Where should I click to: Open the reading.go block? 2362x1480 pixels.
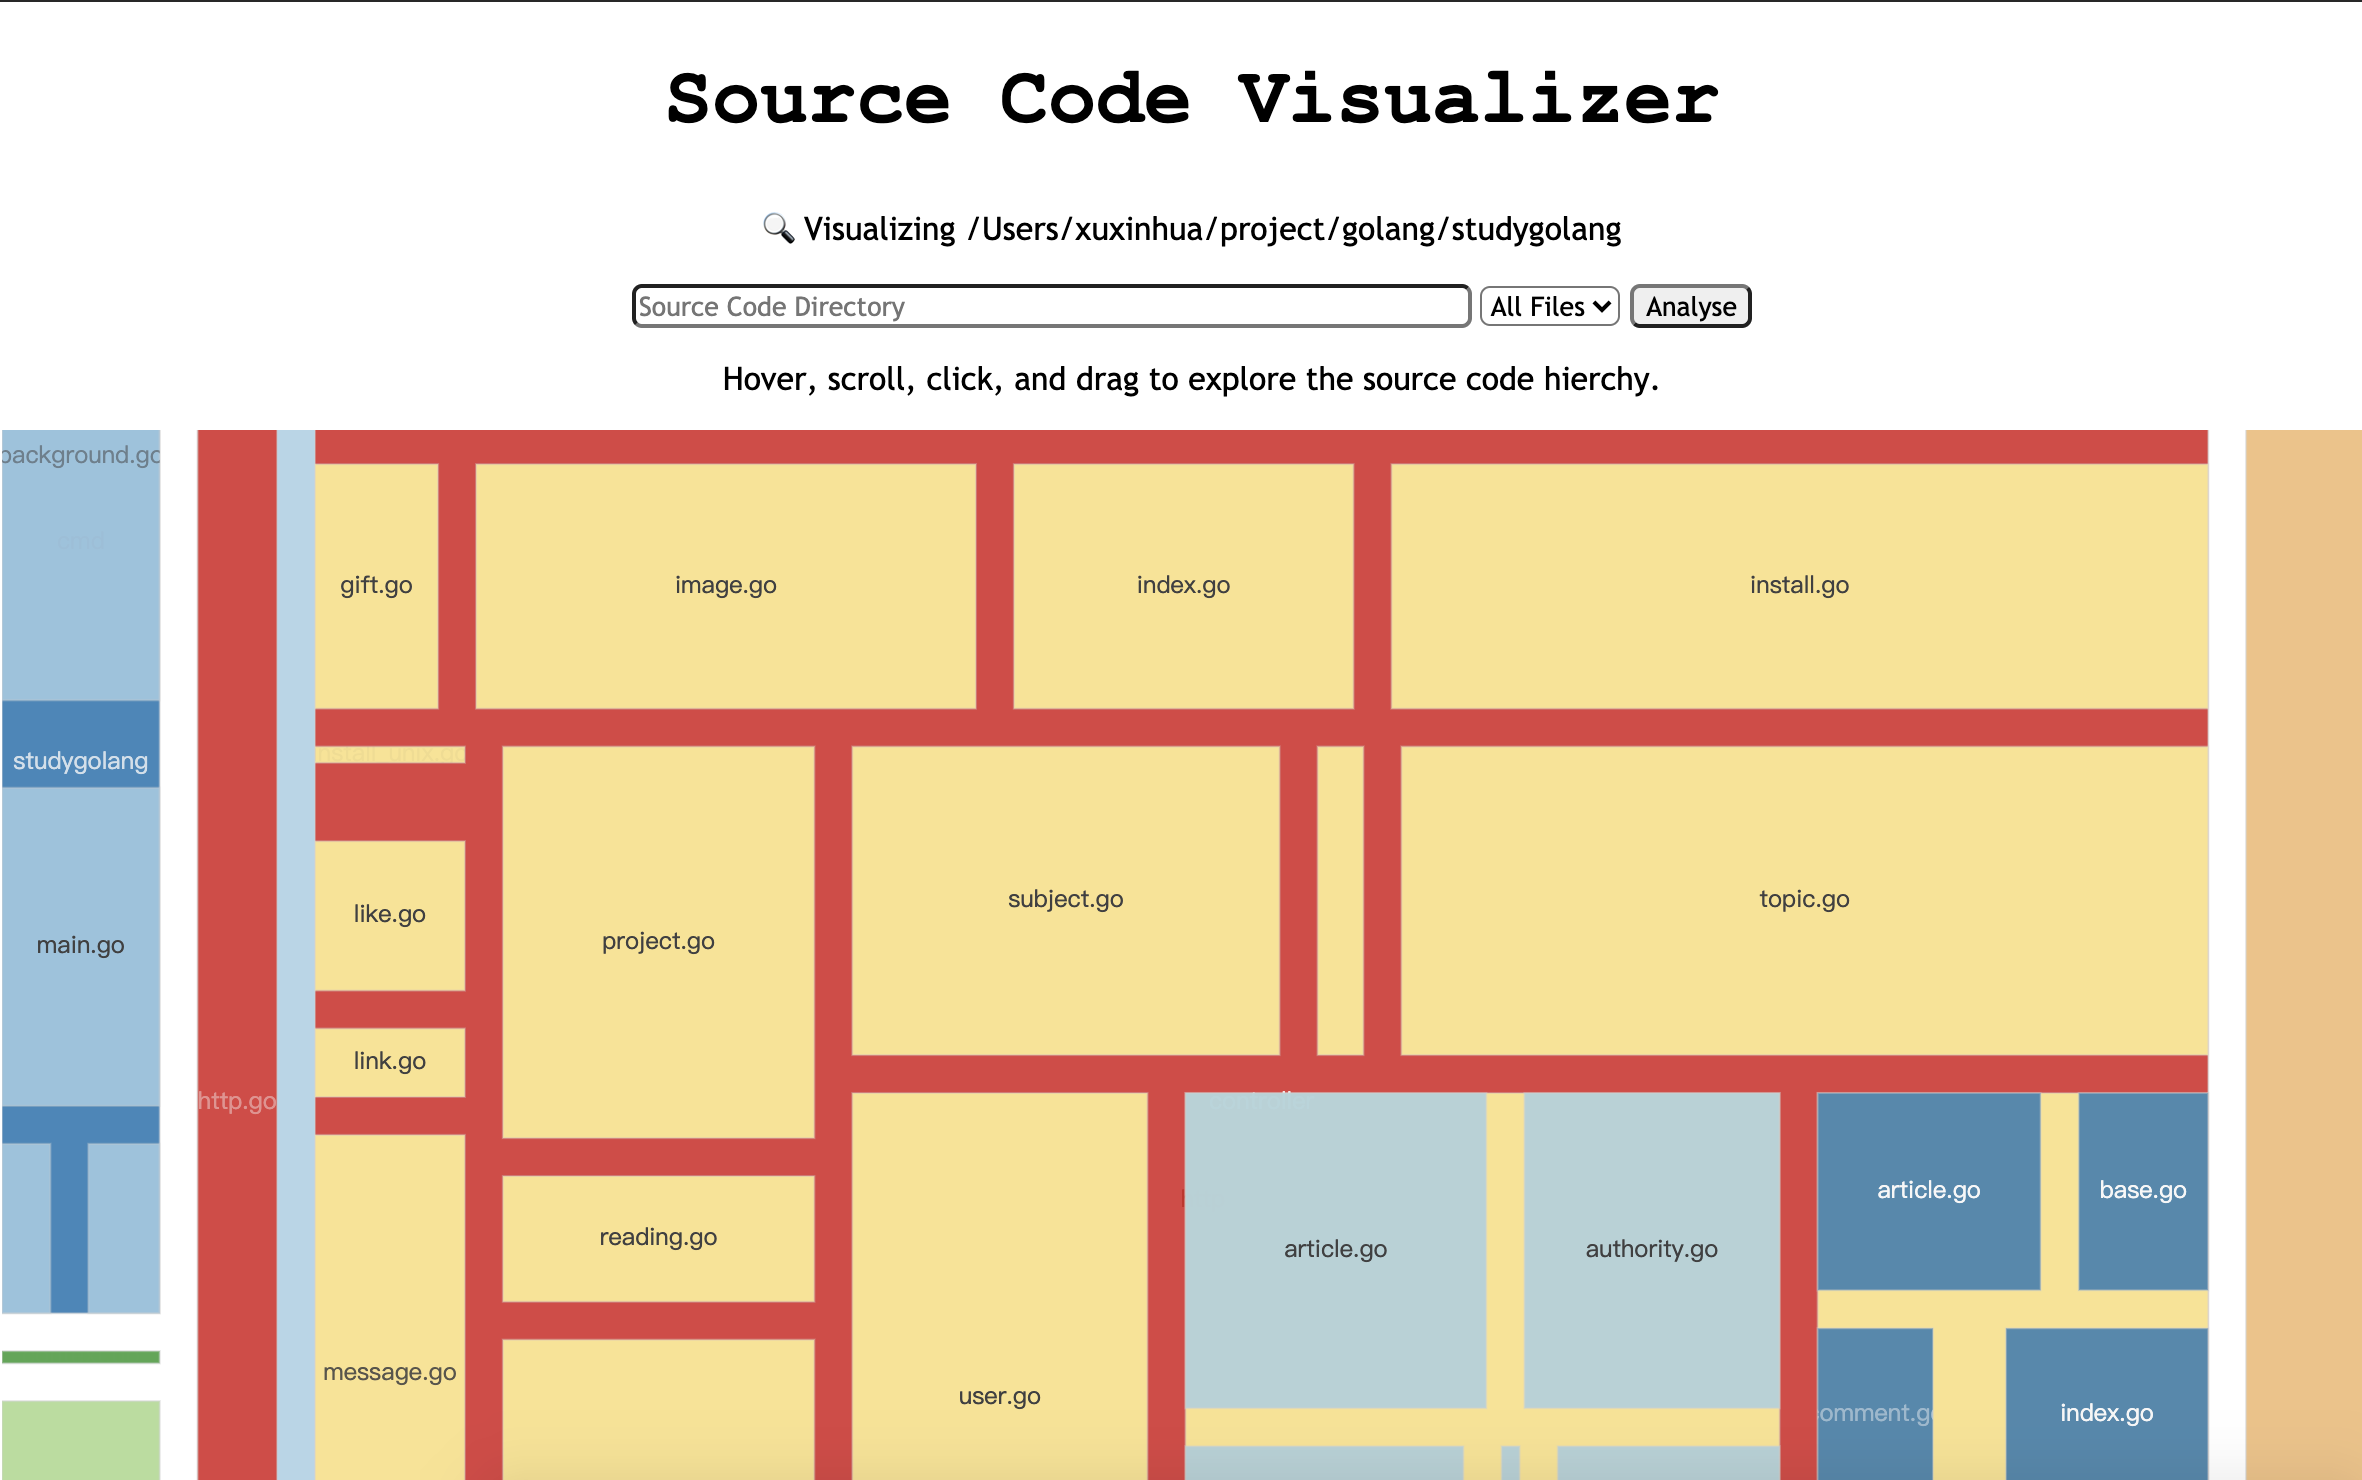pos(658,1237)
